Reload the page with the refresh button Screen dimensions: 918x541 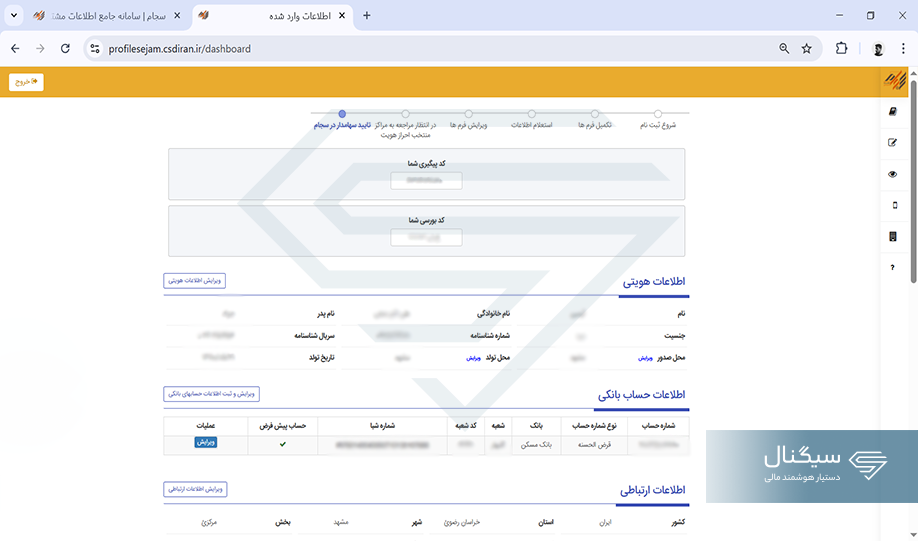tap(65, 48)
